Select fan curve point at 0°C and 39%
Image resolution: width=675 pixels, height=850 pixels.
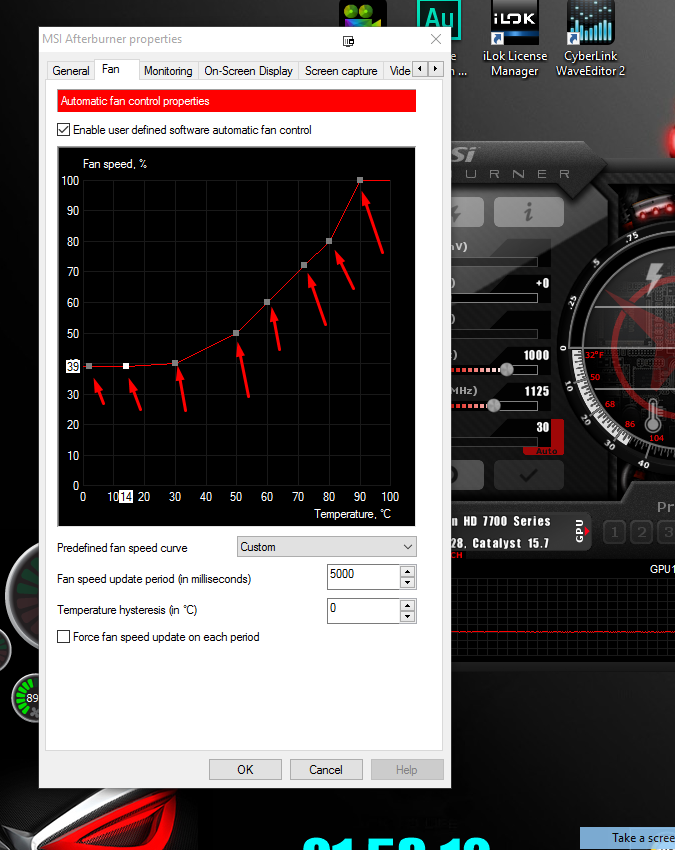[x=89, y=366]
